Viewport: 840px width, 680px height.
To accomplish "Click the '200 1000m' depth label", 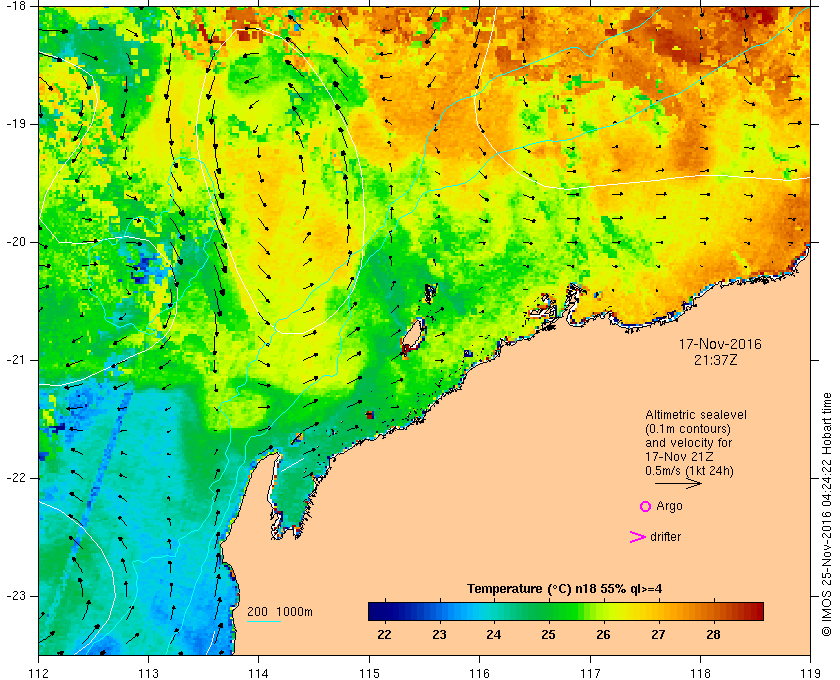I will tap(280, 612).
